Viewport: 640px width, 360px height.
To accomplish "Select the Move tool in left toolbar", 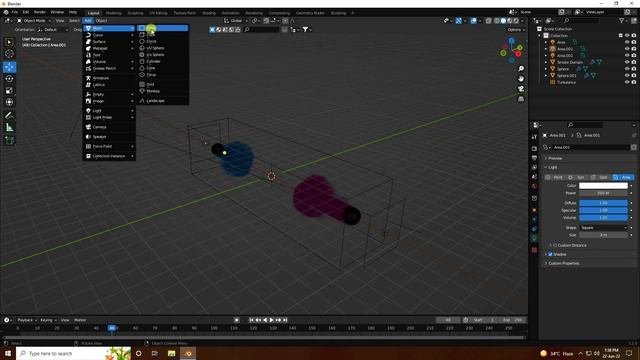I will [9, 67].
